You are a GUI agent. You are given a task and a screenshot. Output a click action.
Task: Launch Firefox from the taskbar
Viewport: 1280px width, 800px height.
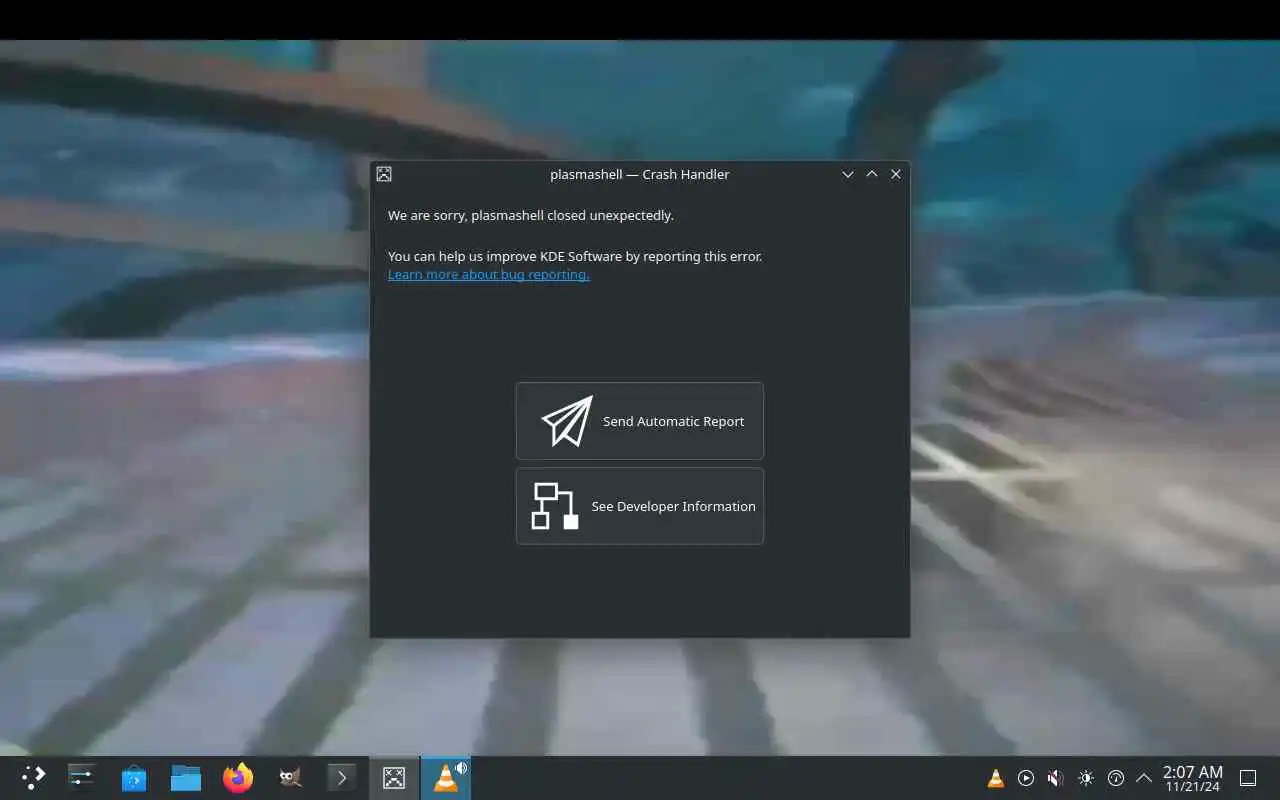(x=238, y=777)
